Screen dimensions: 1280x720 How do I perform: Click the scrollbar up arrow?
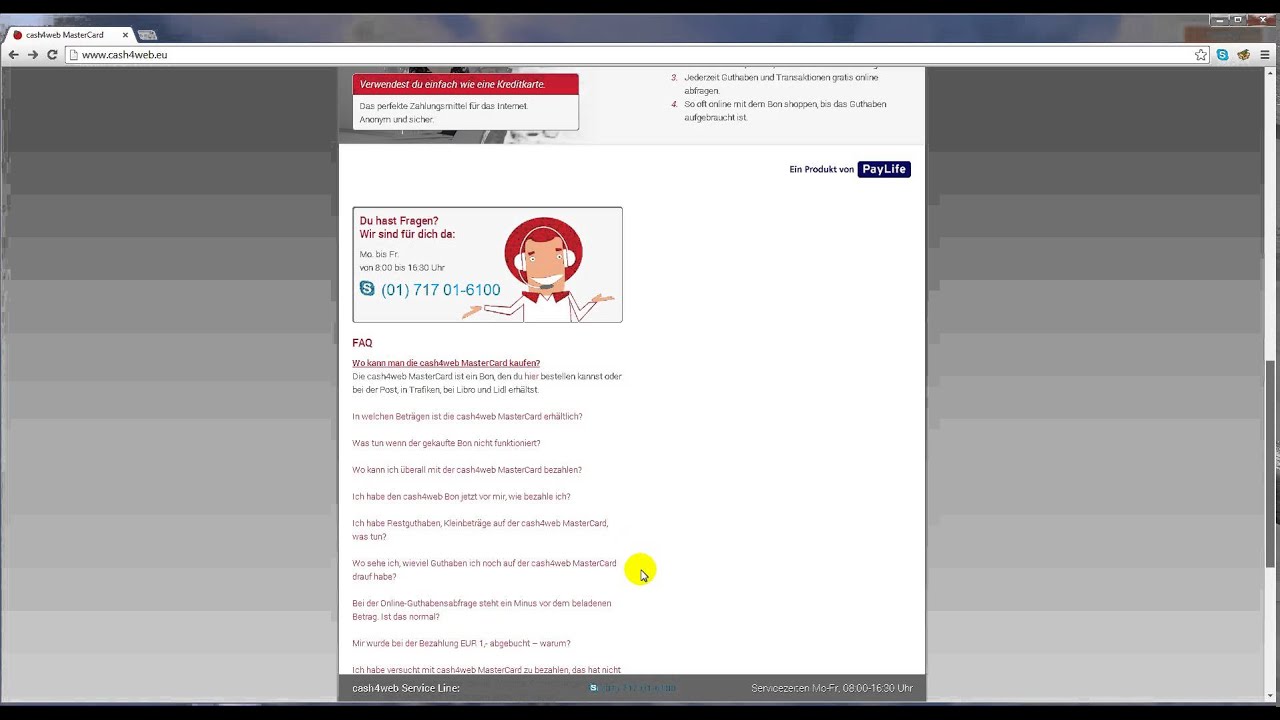coord(1272,74)
